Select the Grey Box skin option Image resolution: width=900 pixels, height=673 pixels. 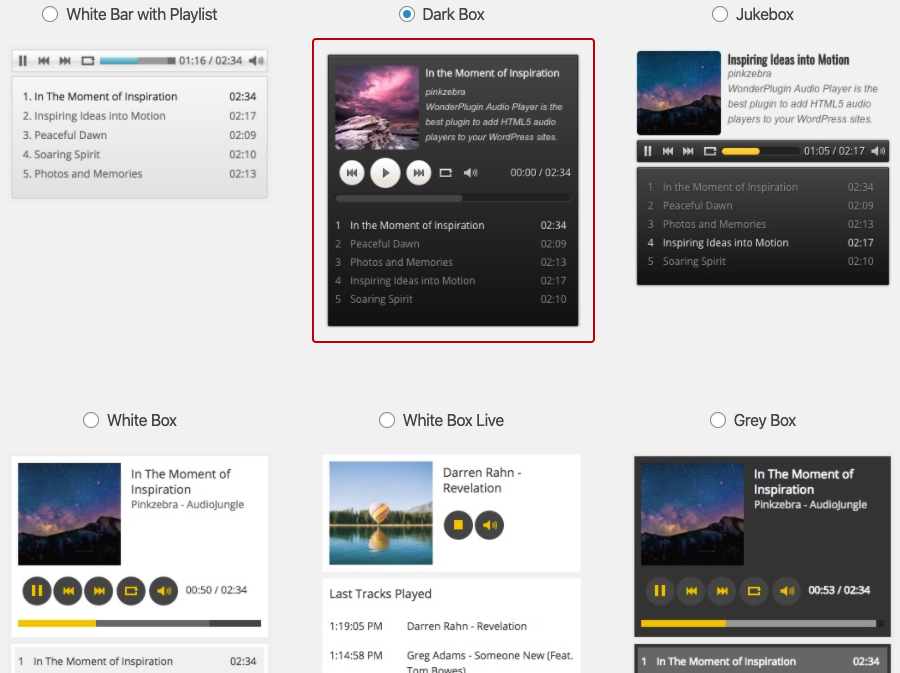point(718,420)
